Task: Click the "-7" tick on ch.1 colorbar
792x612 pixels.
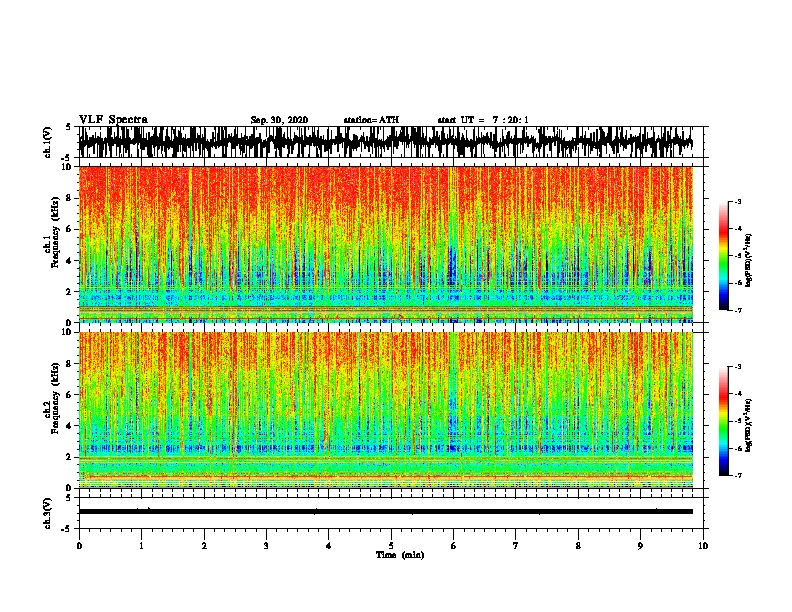Action: (737, 310)
